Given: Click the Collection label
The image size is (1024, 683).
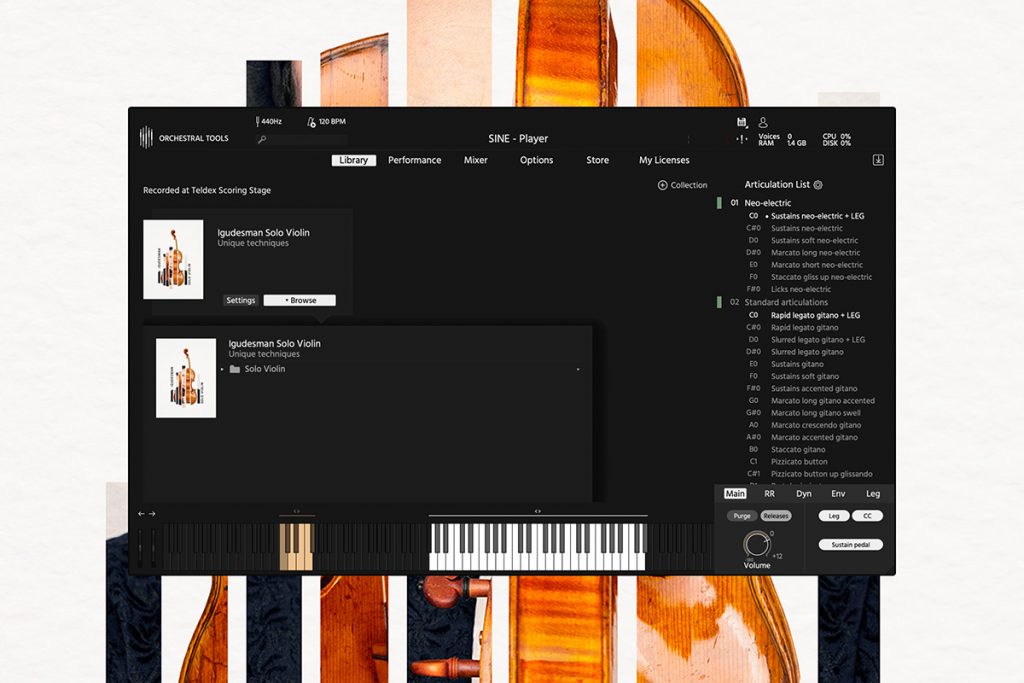Looking at the screenshot, I should pyautogui.click(x=689, y=185).
